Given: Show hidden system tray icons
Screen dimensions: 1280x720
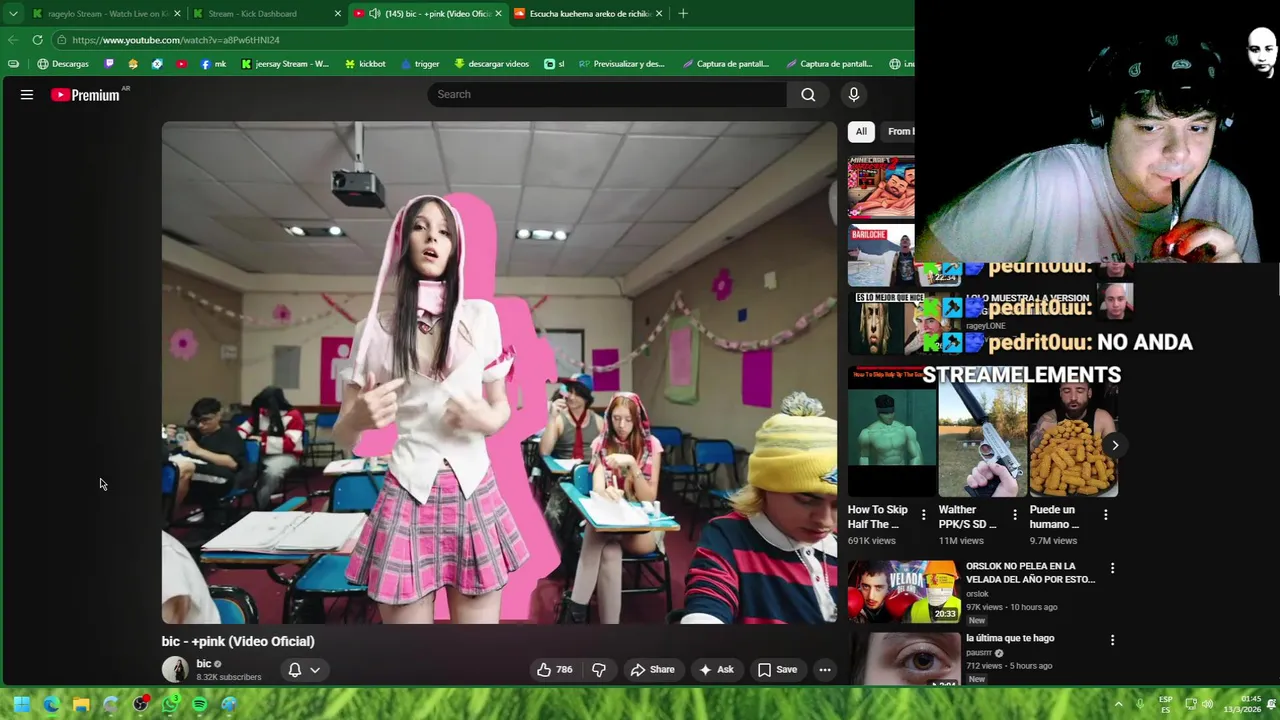Looking at the screenshot, I should 1118,704.
